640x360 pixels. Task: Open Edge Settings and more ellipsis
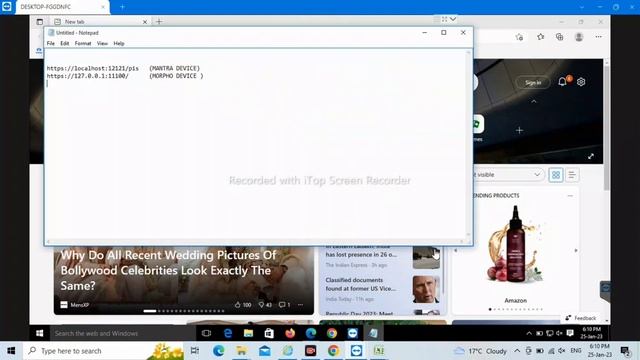(598, 37)
